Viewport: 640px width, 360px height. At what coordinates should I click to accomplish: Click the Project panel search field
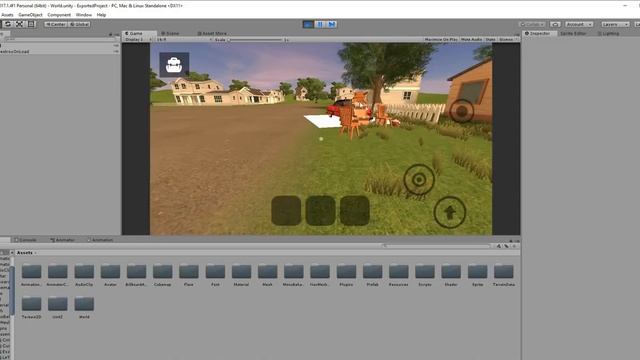tap(437, 246)
